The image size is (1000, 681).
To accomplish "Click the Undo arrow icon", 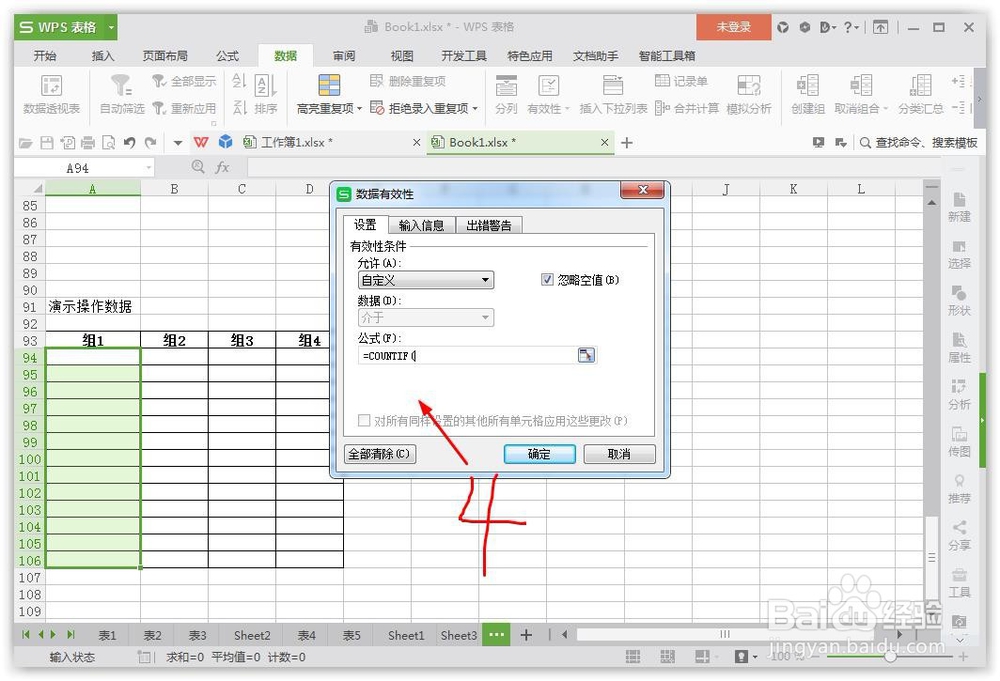I will [x=129, y=143].
